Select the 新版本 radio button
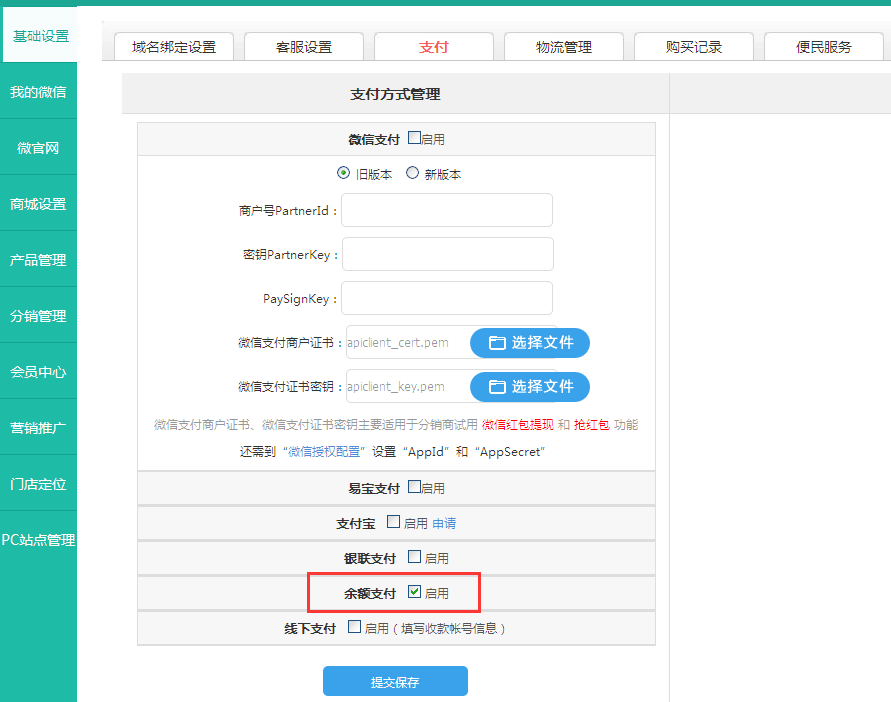891x702 pixels. [x=412, y=173]
